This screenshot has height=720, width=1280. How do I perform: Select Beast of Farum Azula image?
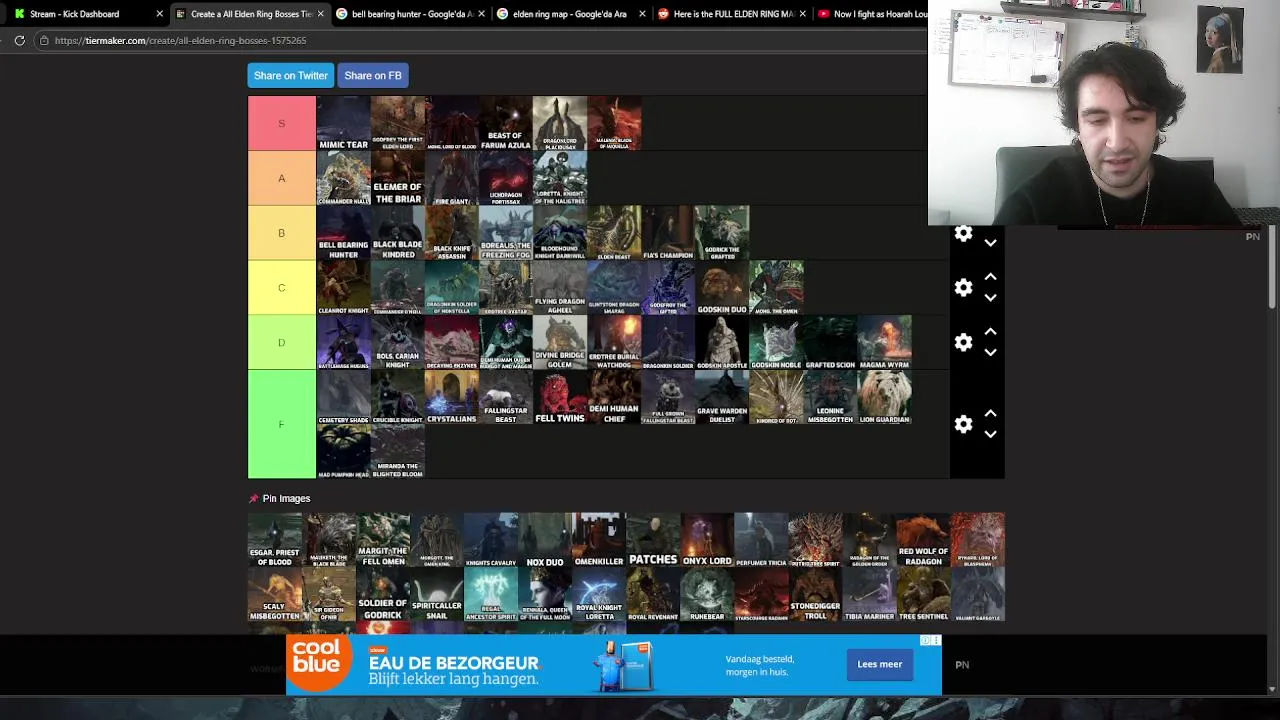click(x=505, y=123)
